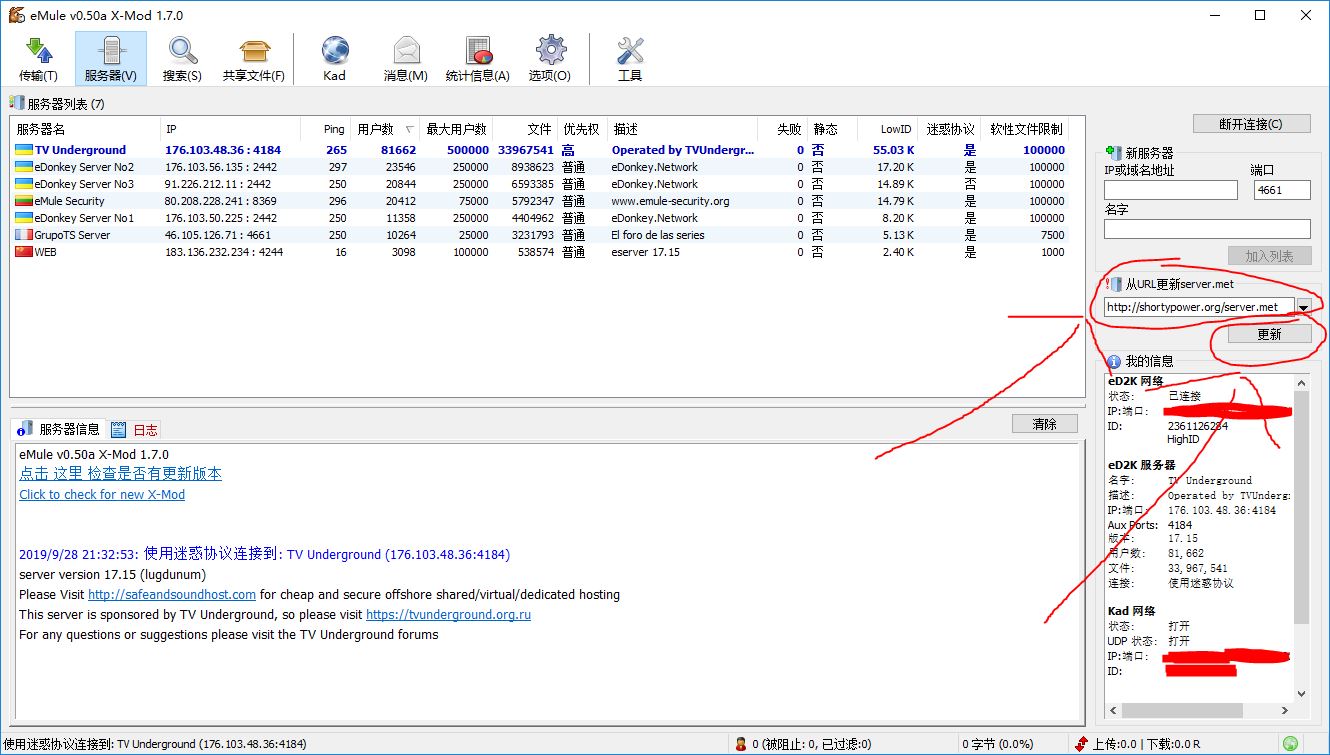Open the Kad network view
The image size is (1330, 755).
click(335, 58)
